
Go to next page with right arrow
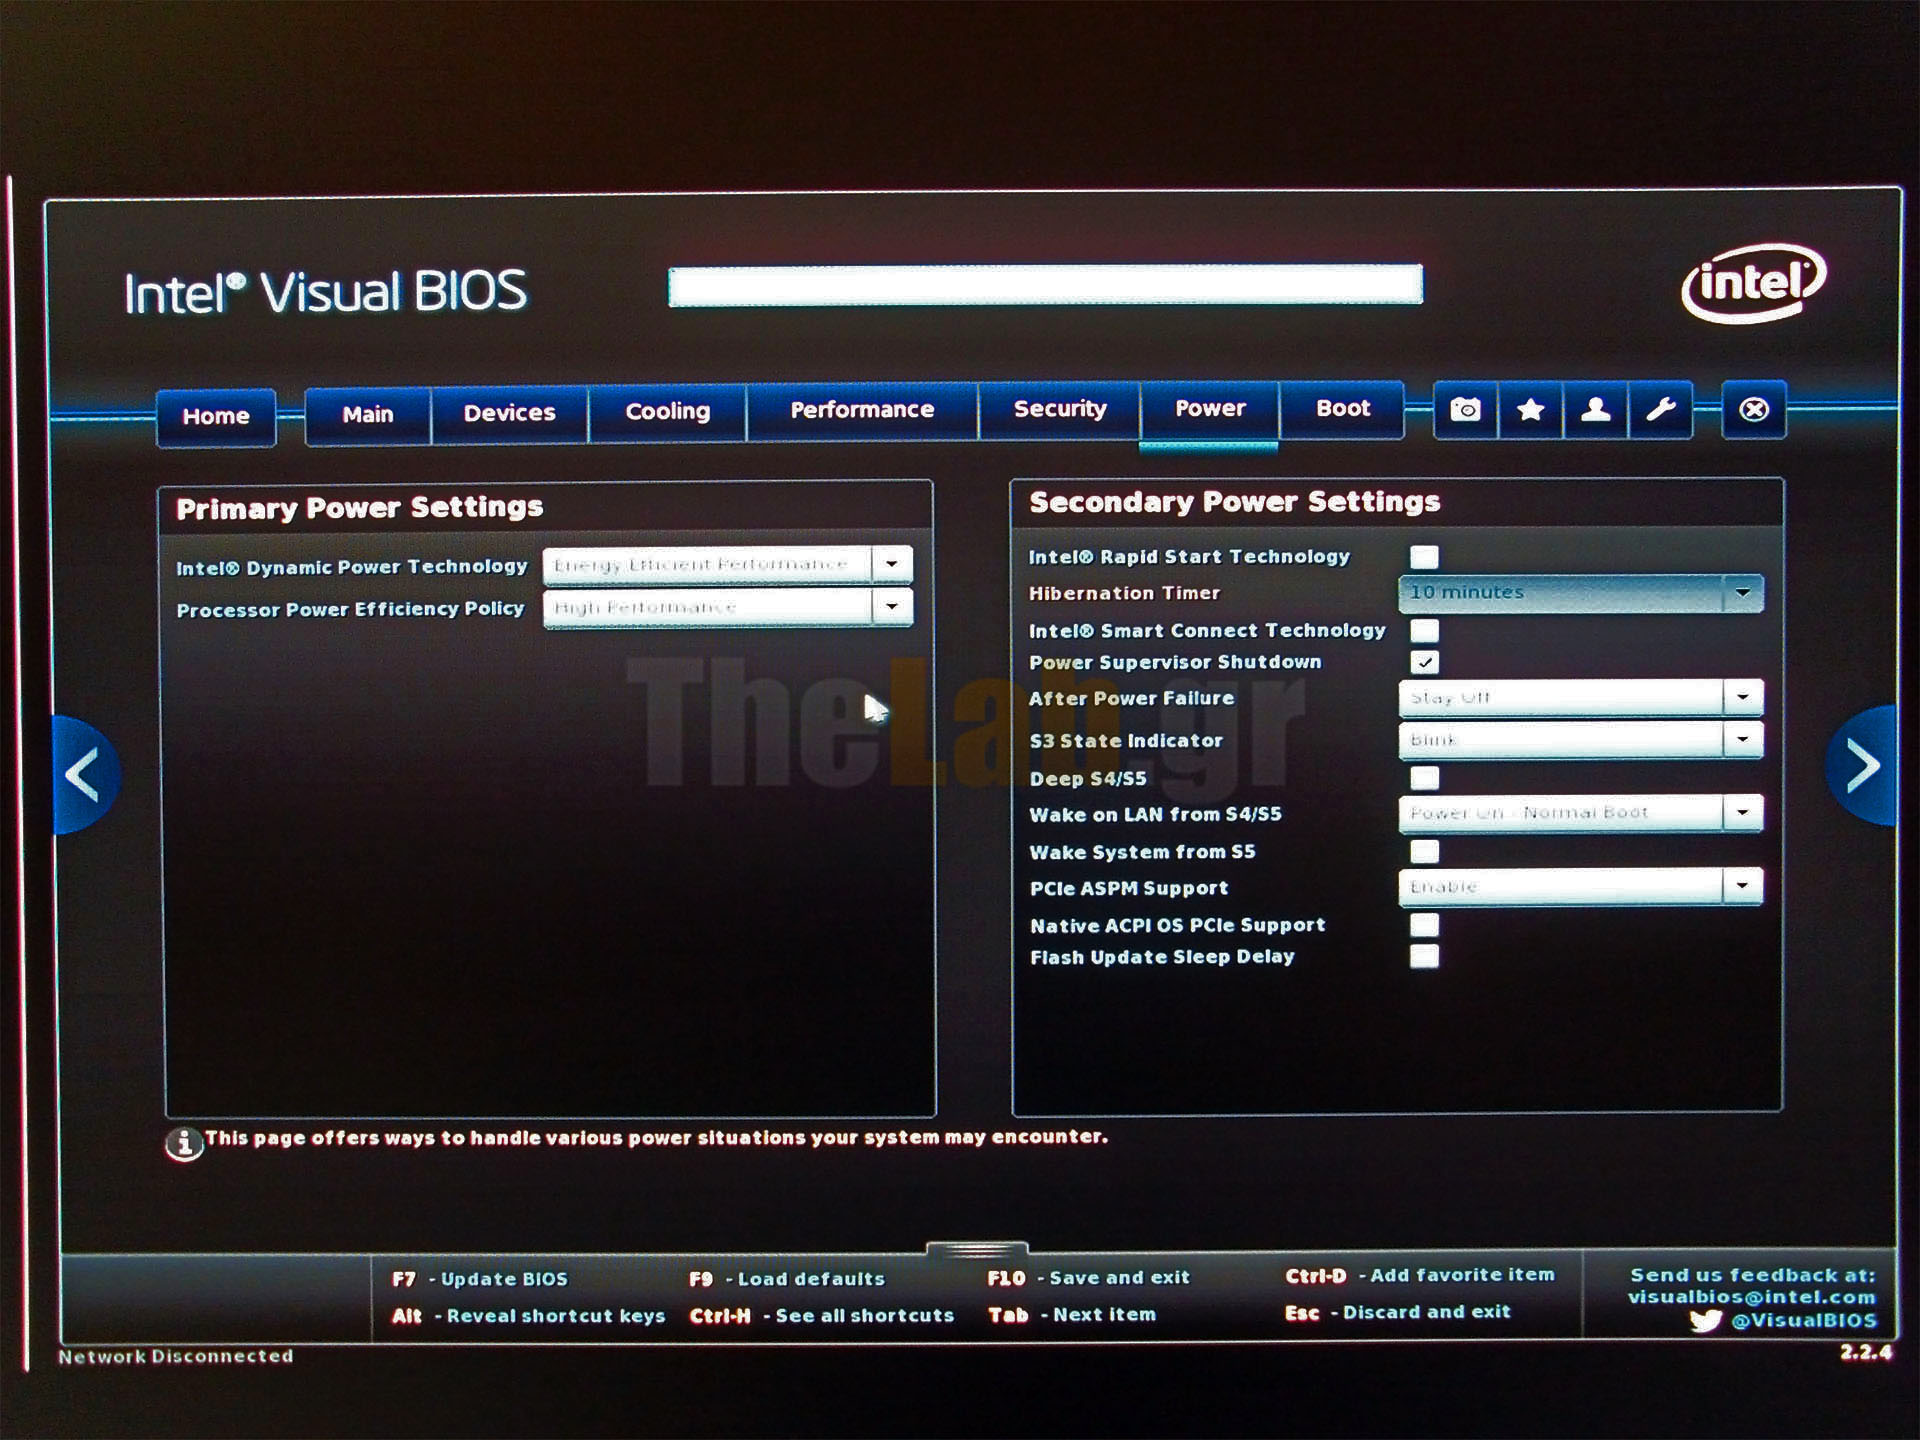pos(1862,766)
